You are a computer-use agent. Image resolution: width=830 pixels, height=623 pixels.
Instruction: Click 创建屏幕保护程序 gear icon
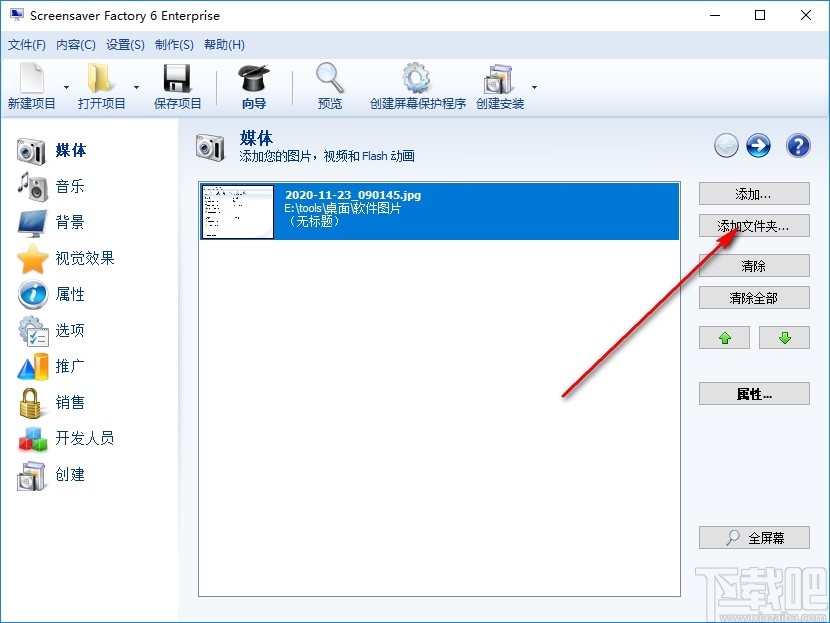tap(417, 78)
